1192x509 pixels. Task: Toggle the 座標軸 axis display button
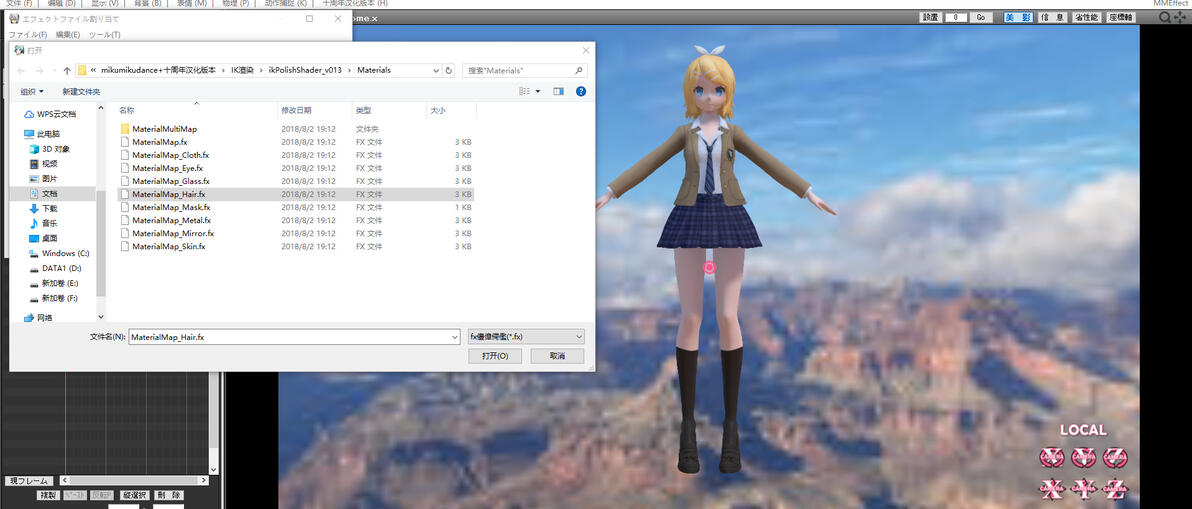(1122, 17)
